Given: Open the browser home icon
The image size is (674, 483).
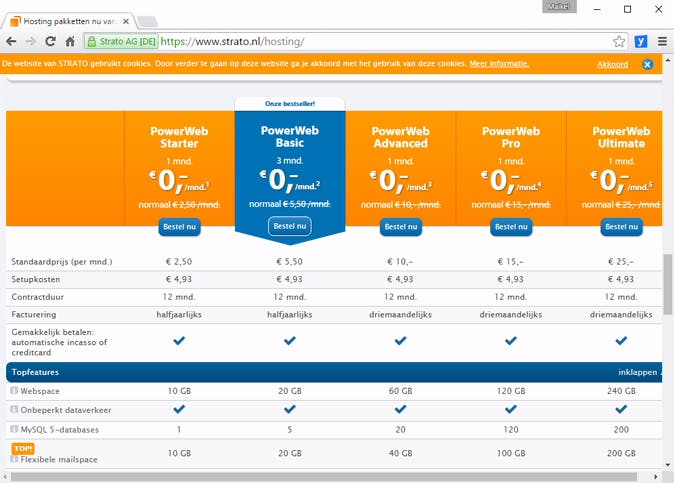Looking at the screenshot, I should (x=70, y=42).
